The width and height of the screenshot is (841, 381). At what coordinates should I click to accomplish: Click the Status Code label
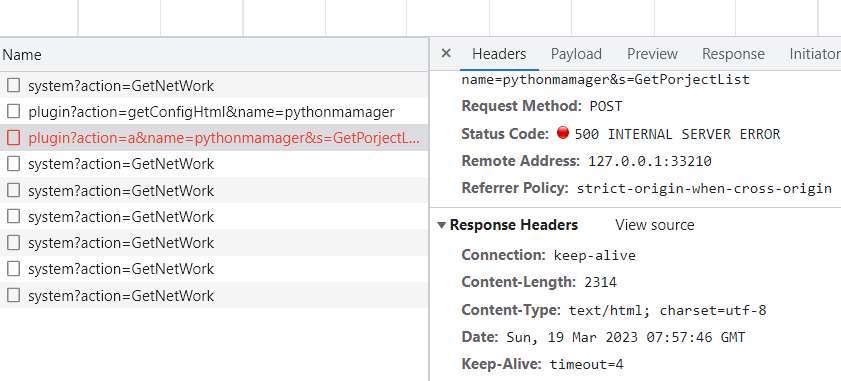pos(505,134)
